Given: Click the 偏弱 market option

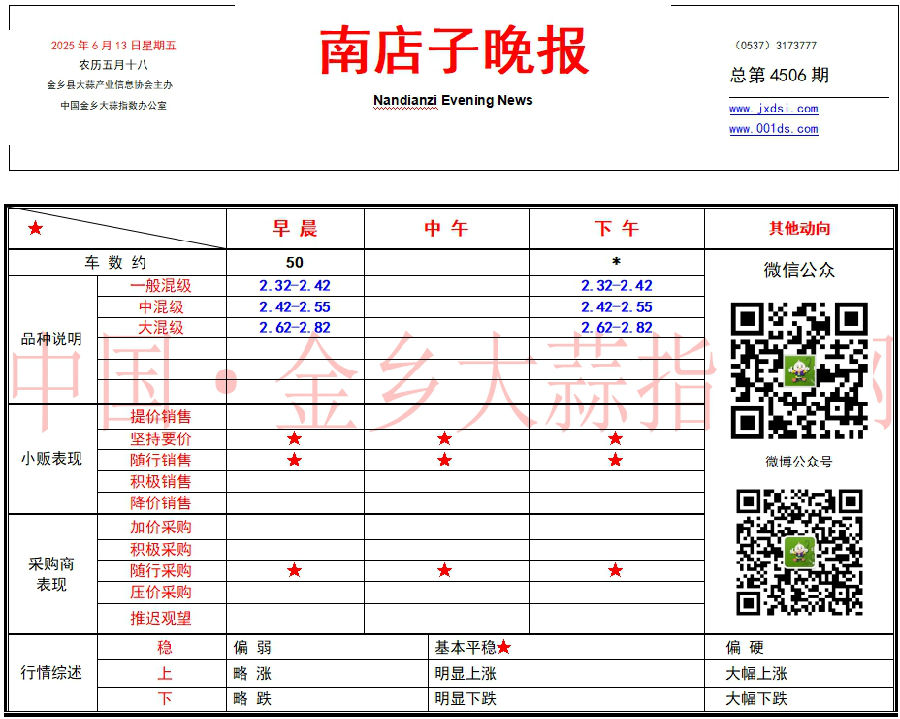Looking at the screenshot, I should click(253, 648).
